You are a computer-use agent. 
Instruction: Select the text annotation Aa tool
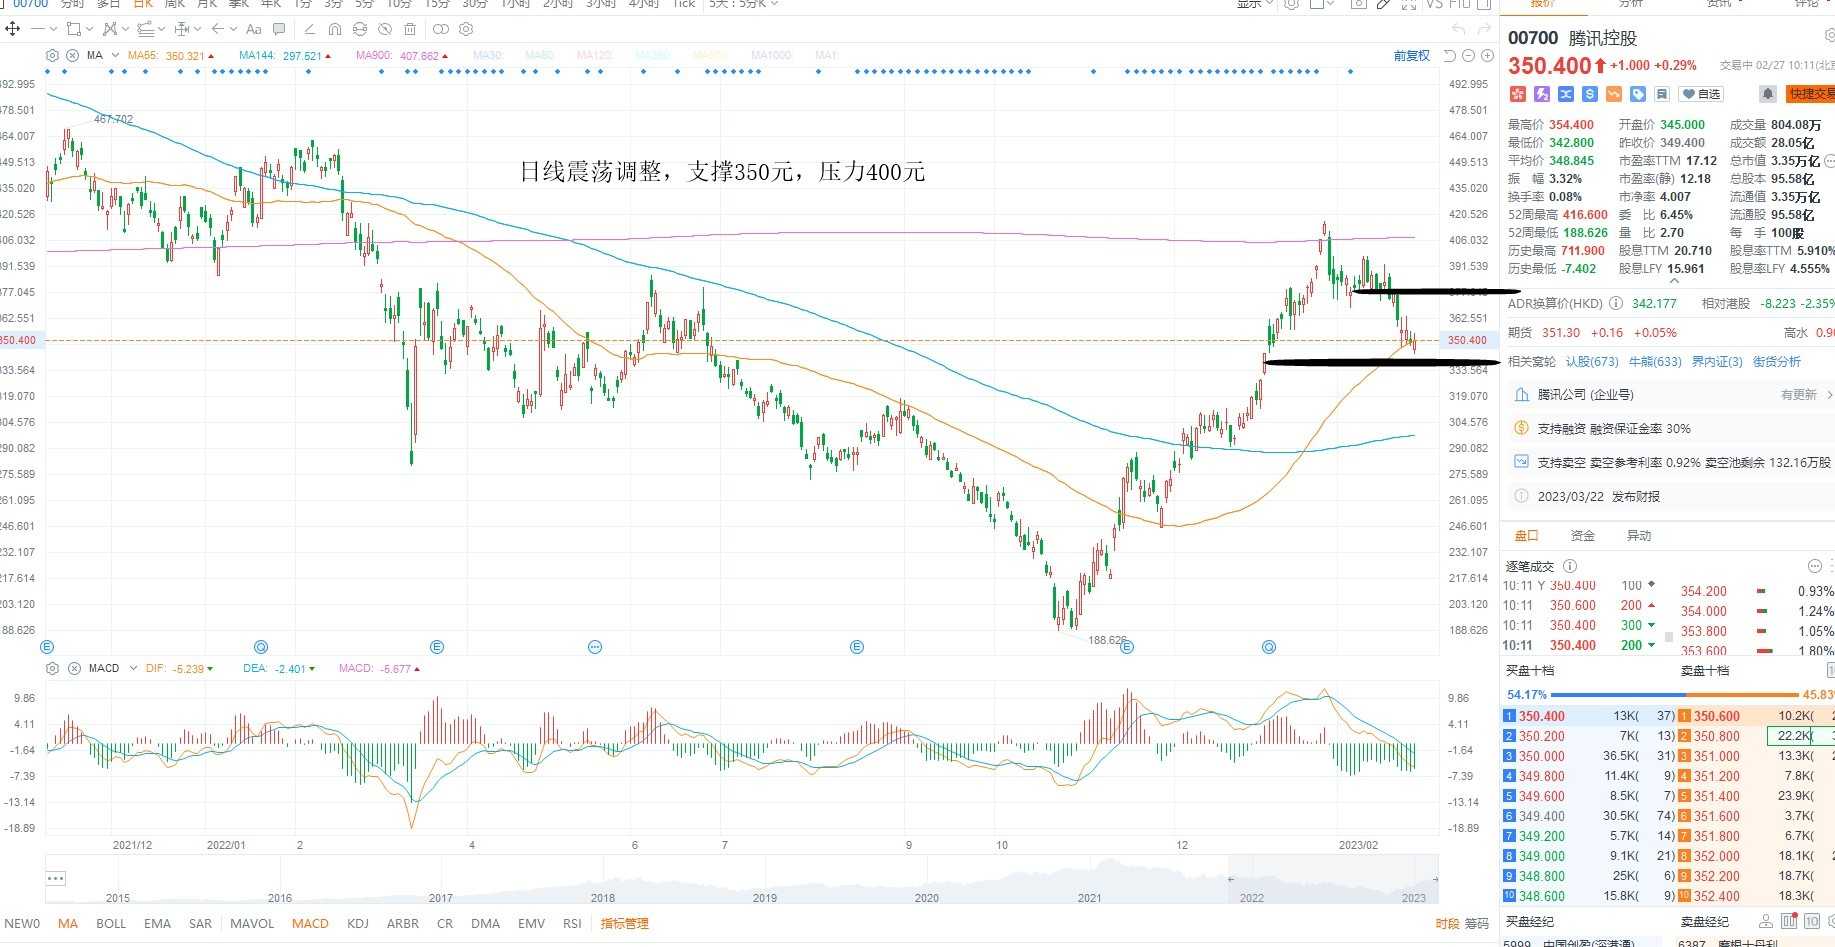pyautogui.click(x=253, y=29)
